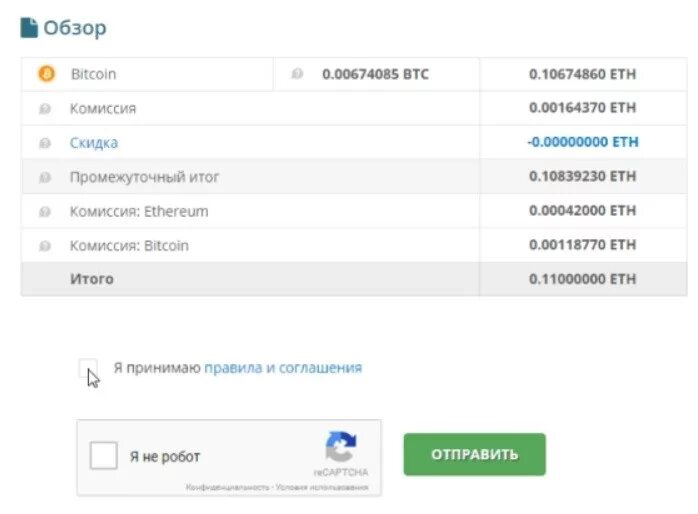The height and width of the screenshot is (514, 698).
Task: Click the info icon next to Скидка
Action: 45,143
